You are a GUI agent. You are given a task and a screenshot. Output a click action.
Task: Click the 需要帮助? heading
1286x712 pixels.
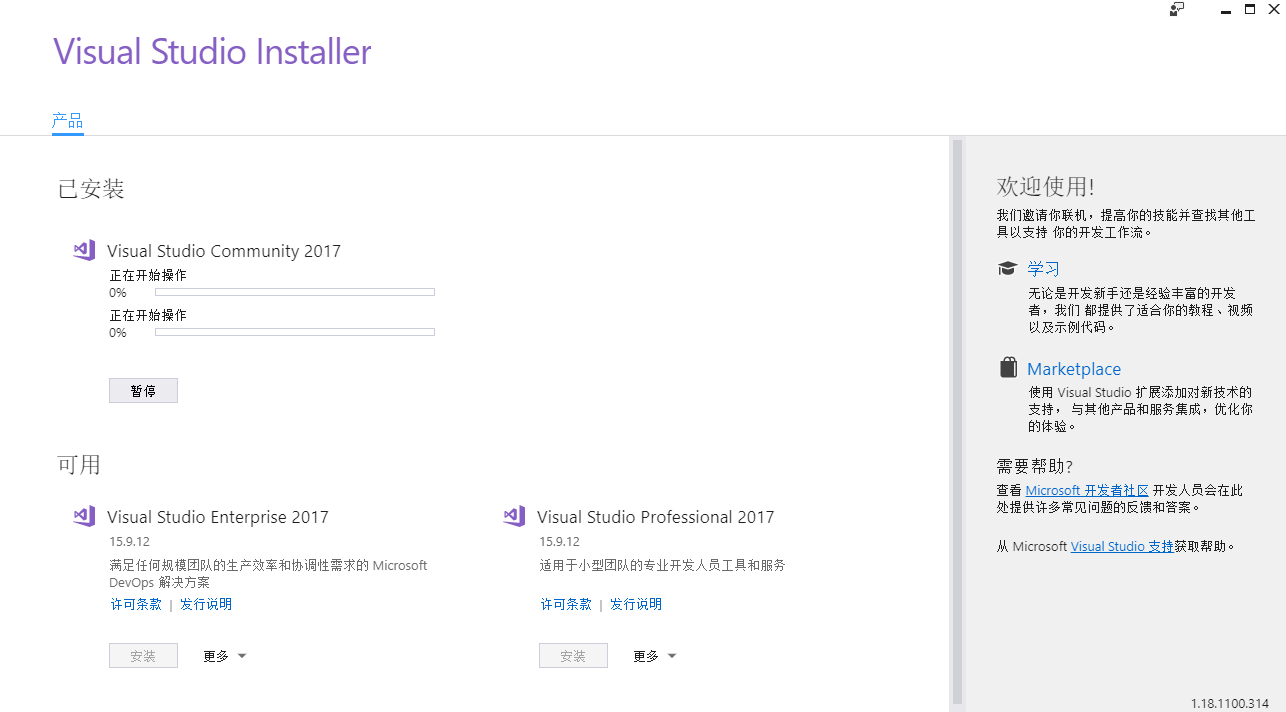[x=1035, y=466]
